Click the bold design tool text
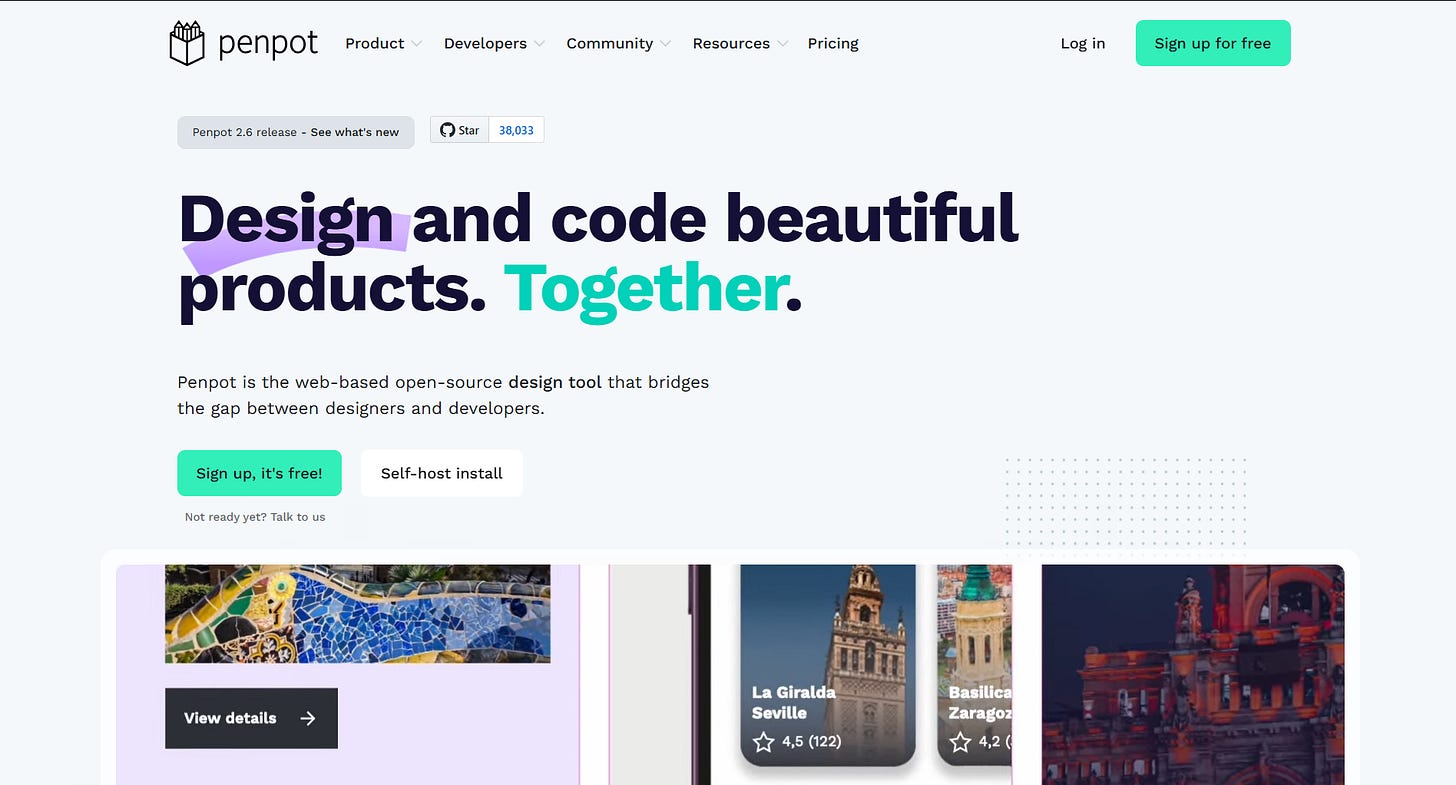Viewport: 1456px width, 785px height. coord(555,382)
